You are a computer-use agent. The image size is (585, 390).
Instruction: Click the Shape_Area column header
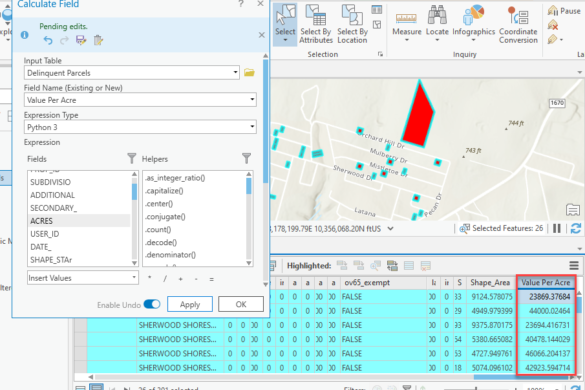click(489, 283)
